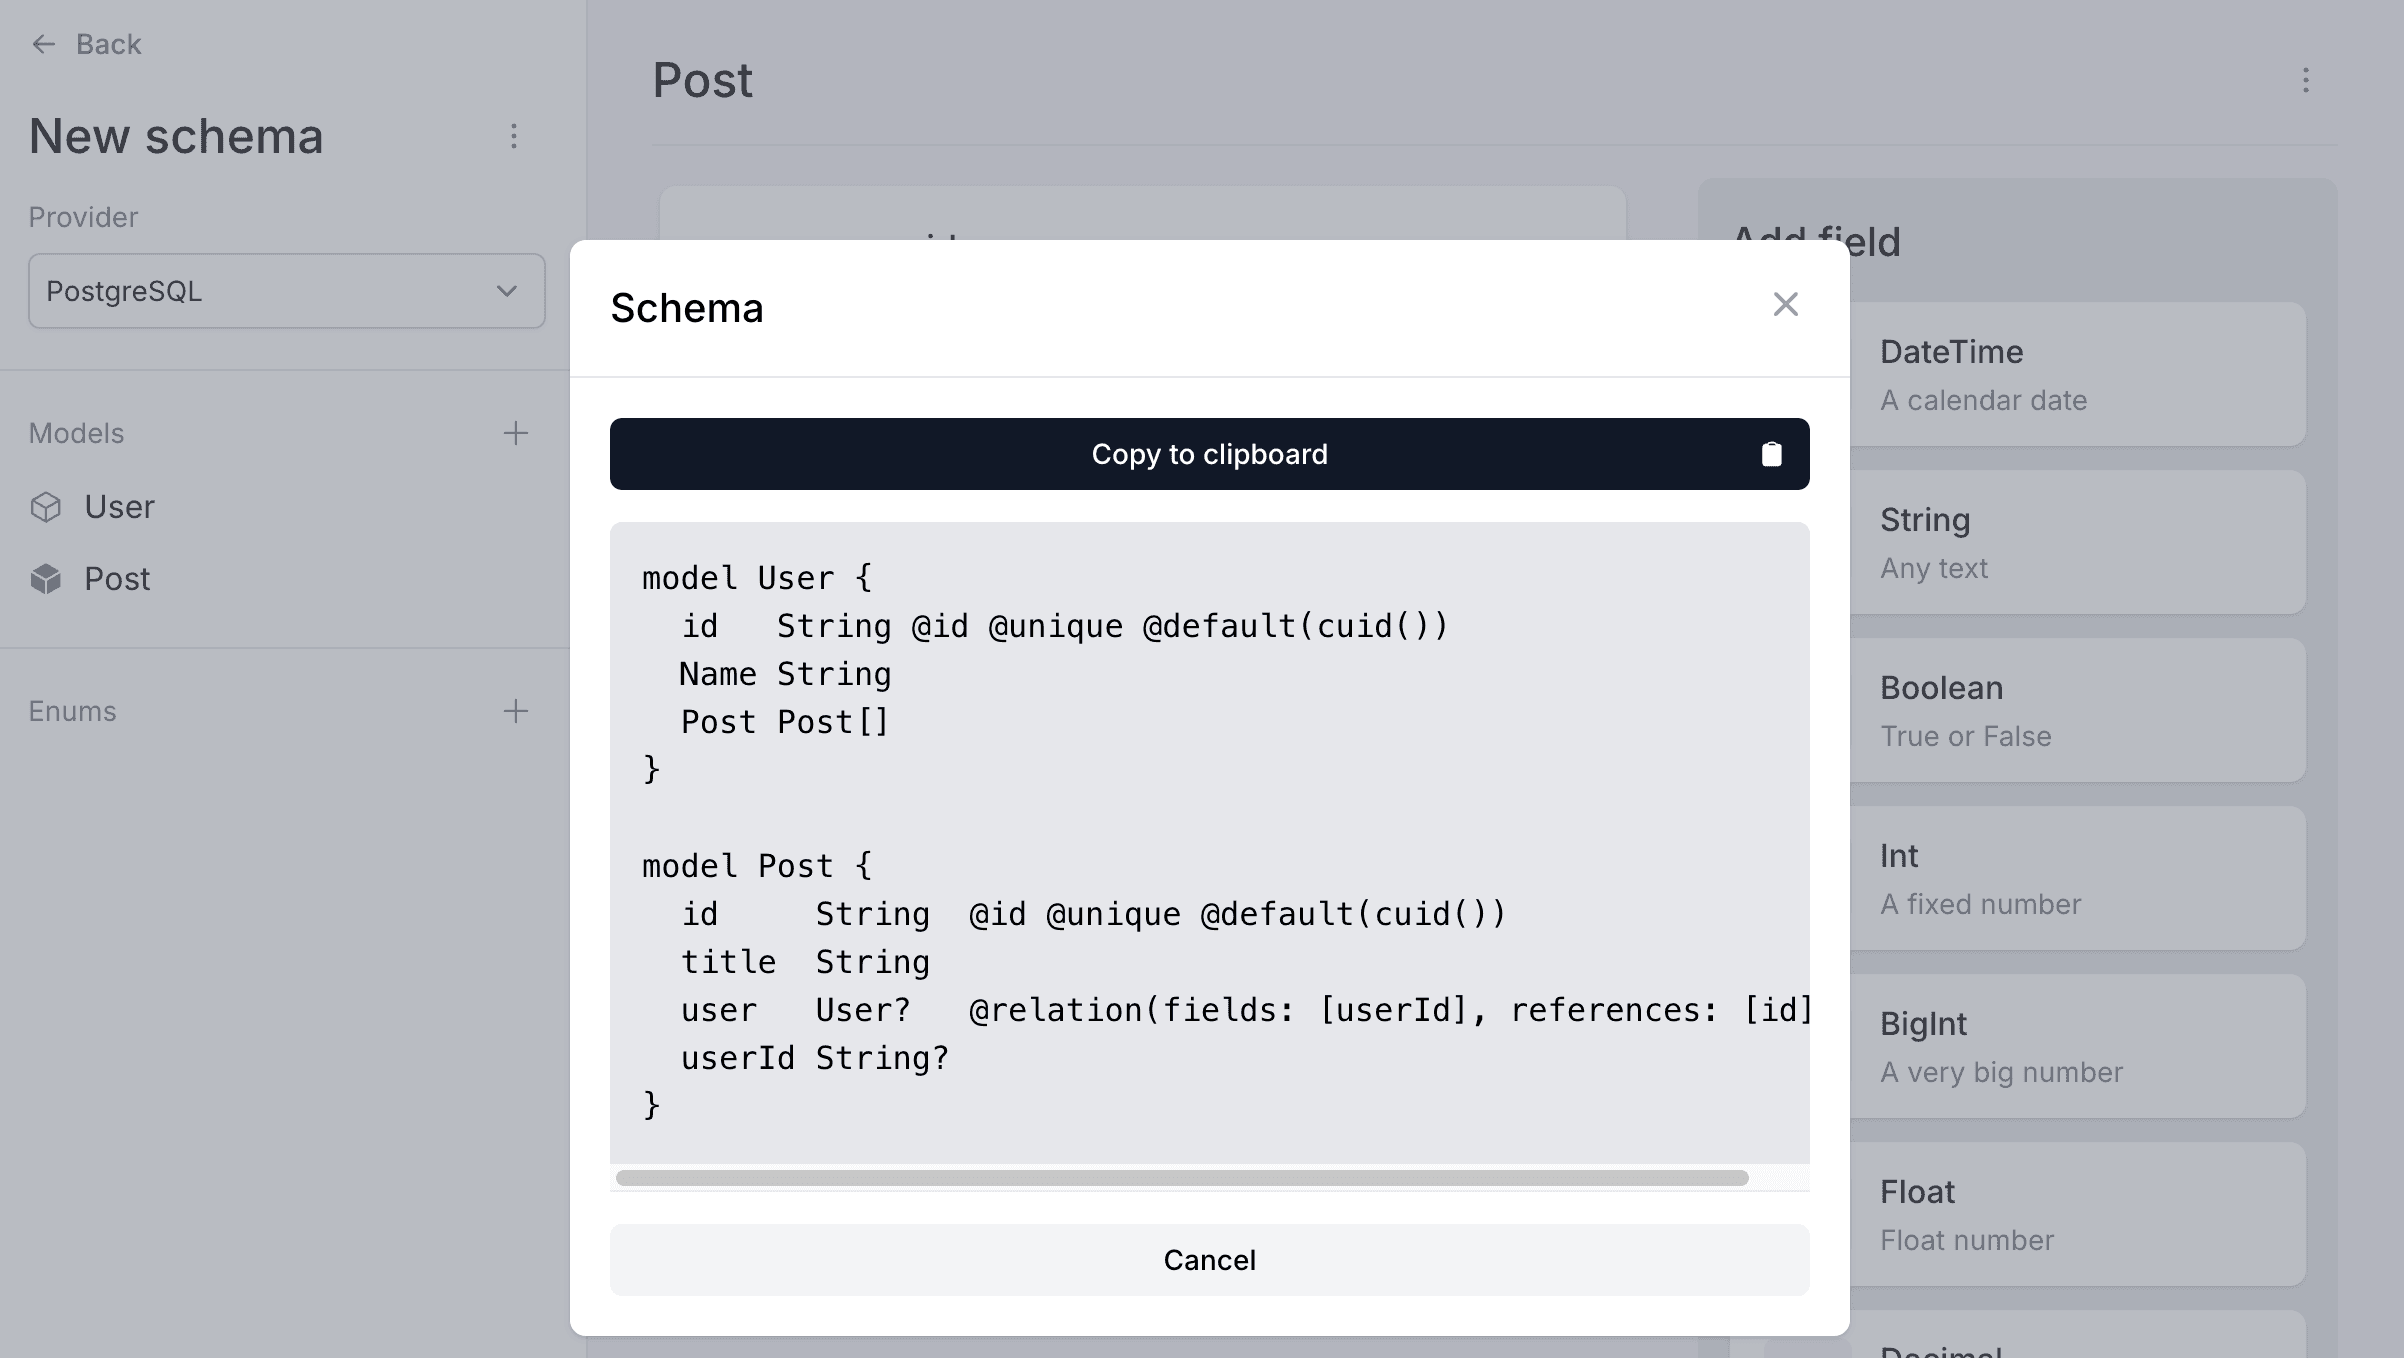The image size is (2404, 1358).
Task: Click the add Enums plus icon
Action: [x=516, y=711]
